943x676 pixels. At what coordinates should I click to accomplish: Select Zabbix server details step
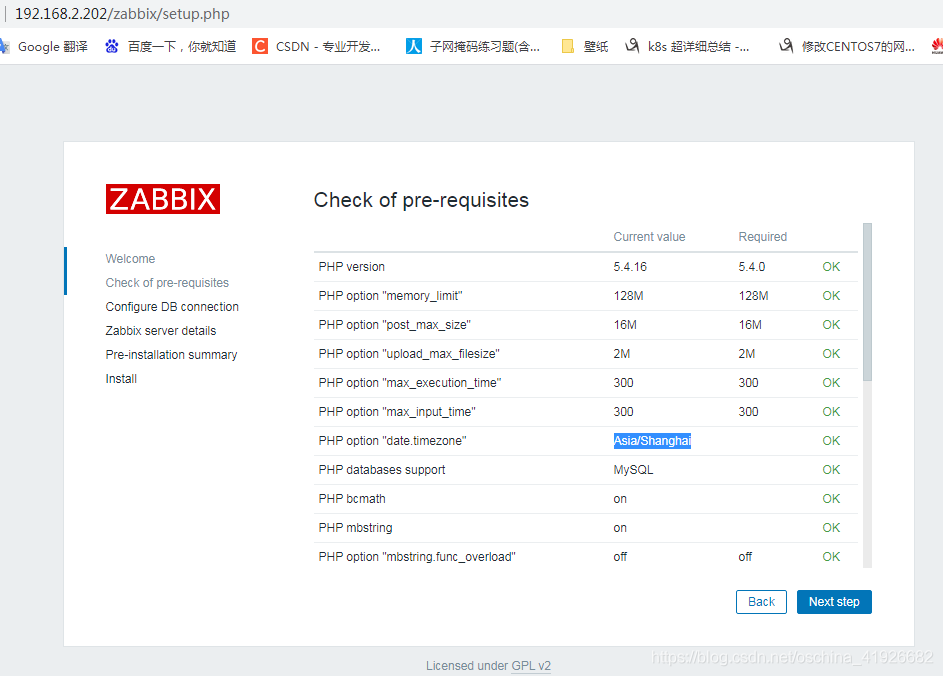tap(161, 331)
